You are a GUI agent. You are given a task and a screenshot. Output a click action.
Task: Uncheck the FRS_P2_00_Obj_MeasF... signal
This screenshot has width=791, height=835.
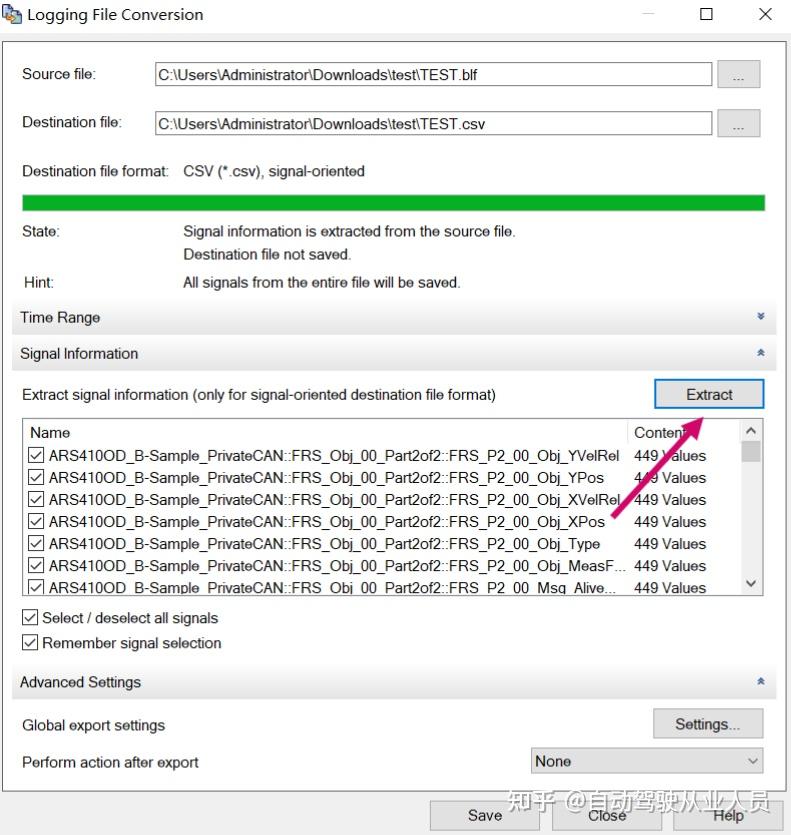[36, 565]
